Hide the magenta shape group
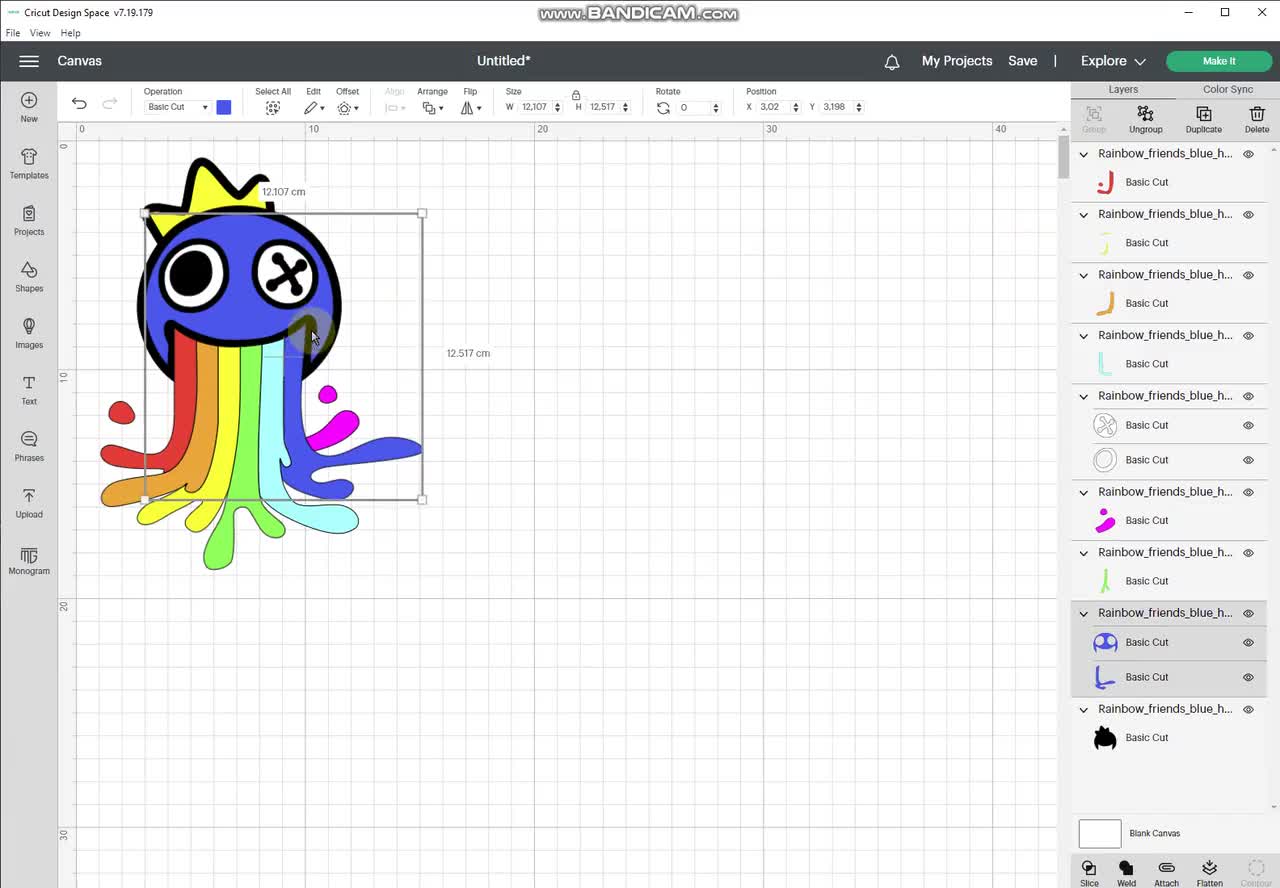This screenshot has width=1280, height=888. 1248,492
